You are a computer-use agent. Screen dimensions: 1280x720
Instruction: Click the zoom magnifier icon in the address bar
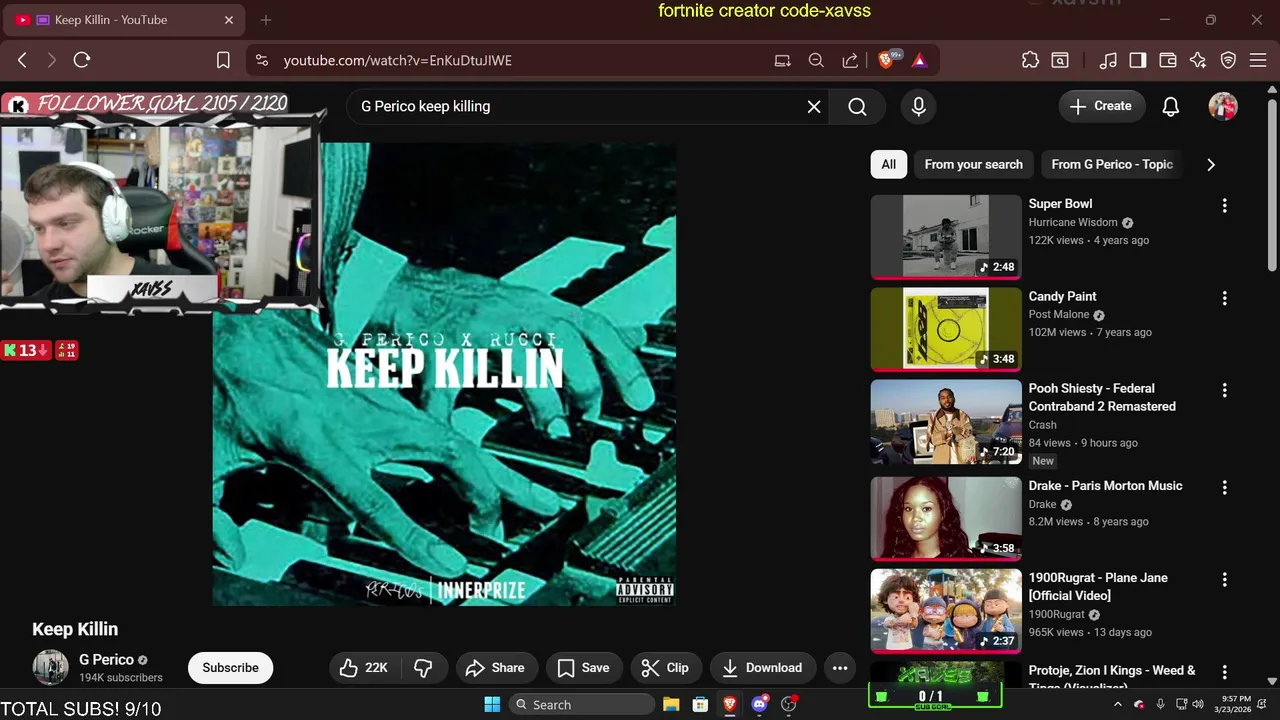click(816, 60)
